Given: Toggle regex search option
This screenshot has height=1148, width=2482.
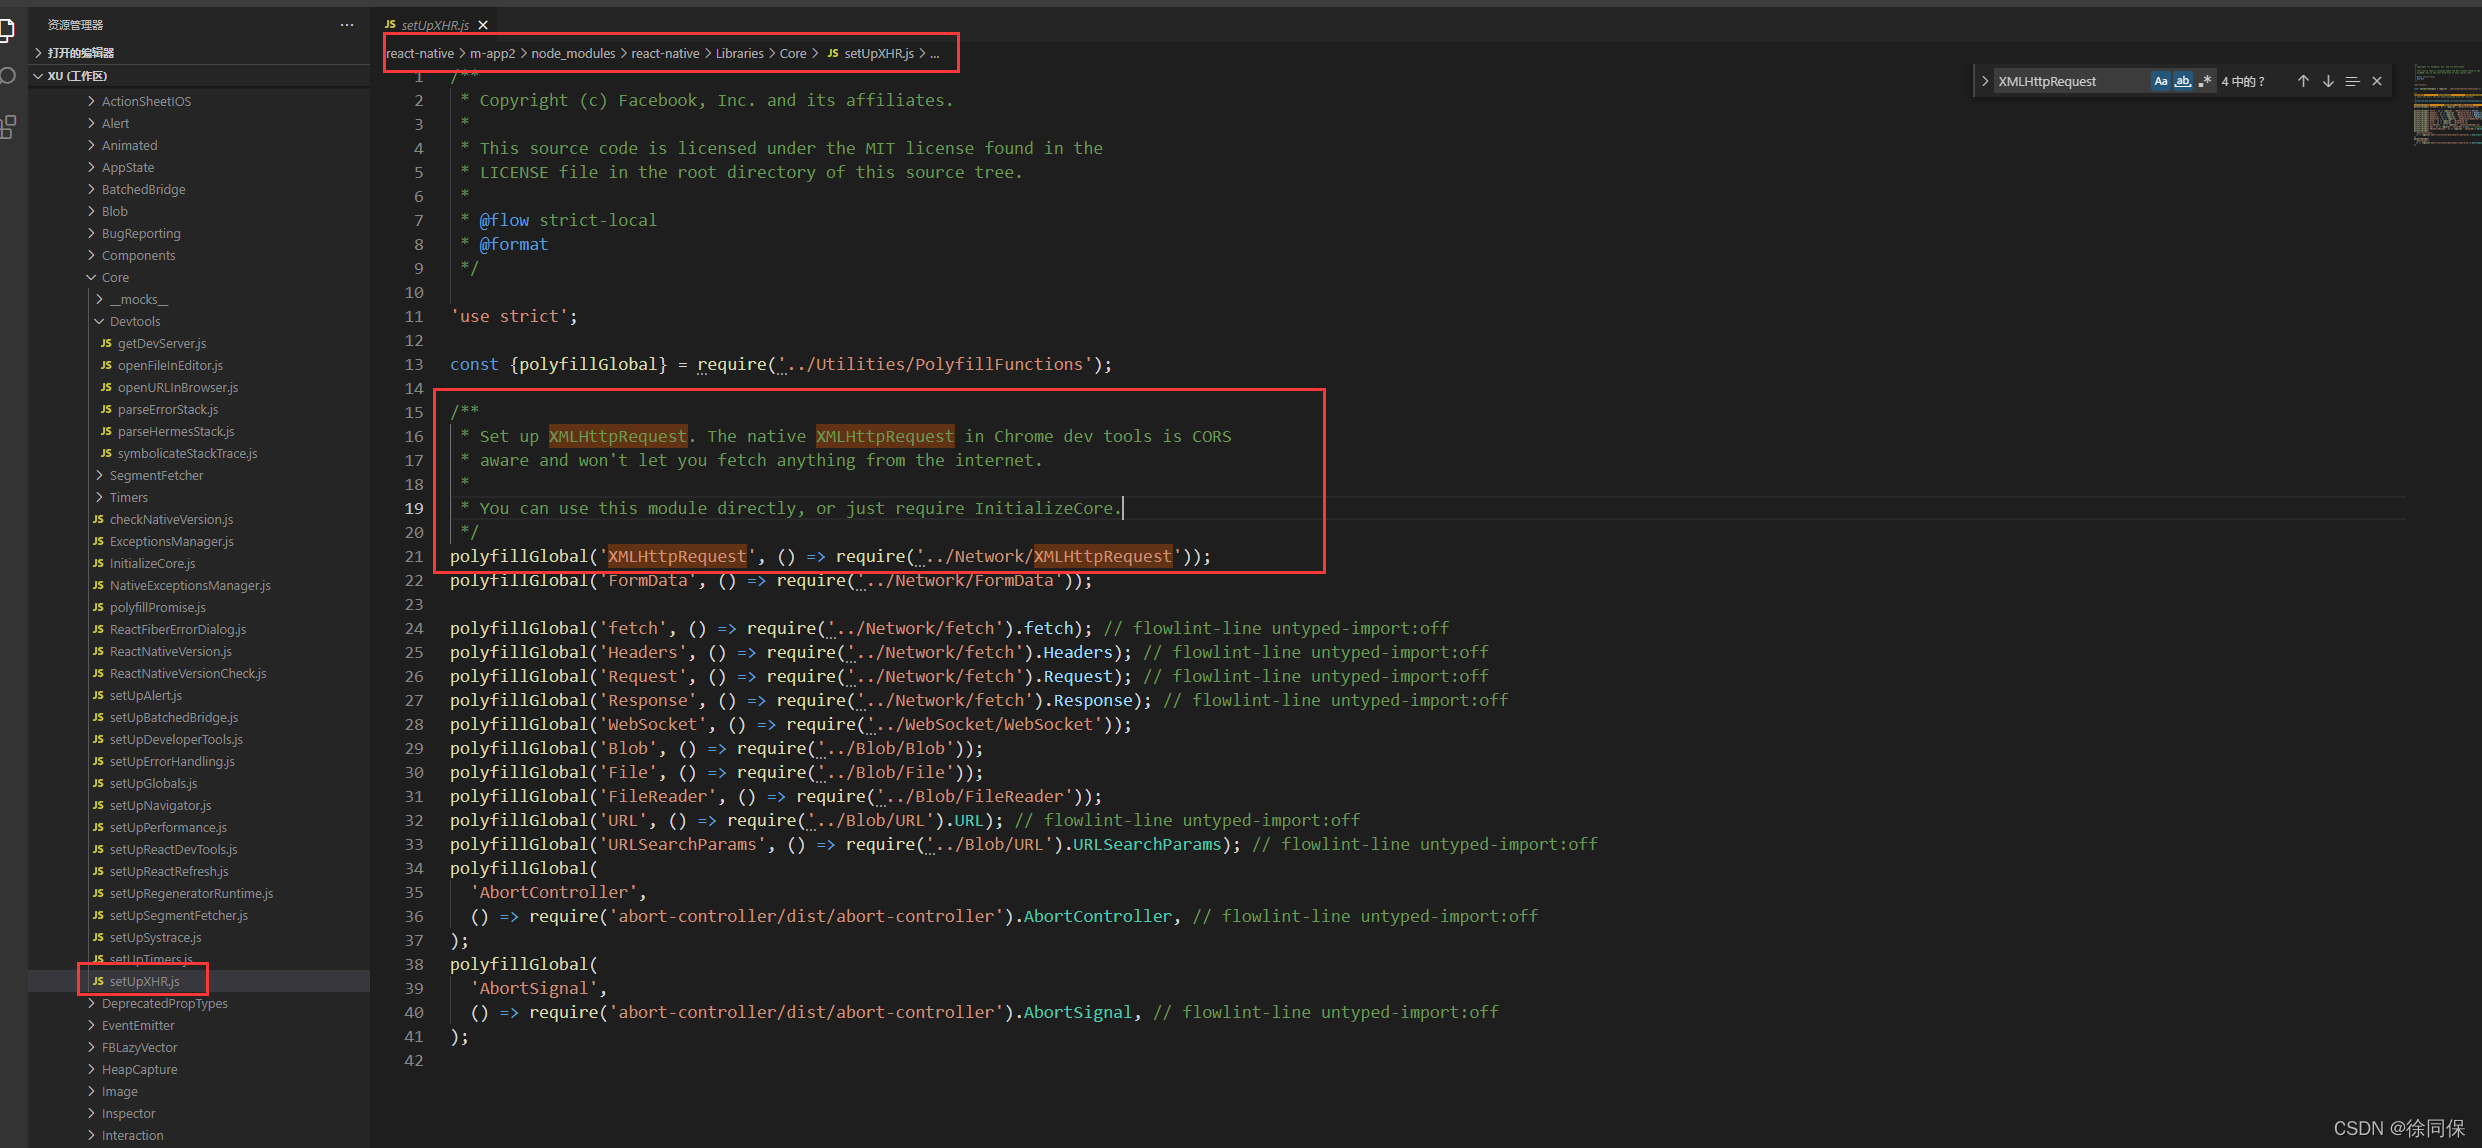Looking at the screenshot, I should [x=2205, y=81].
